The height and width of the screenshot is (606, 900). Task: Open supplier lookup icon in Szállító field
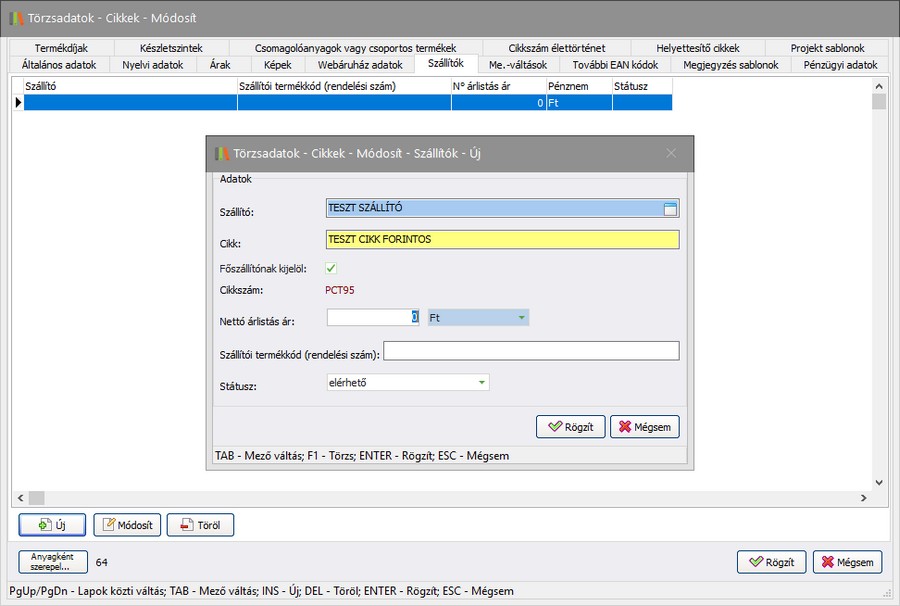(x=670, y=208)
